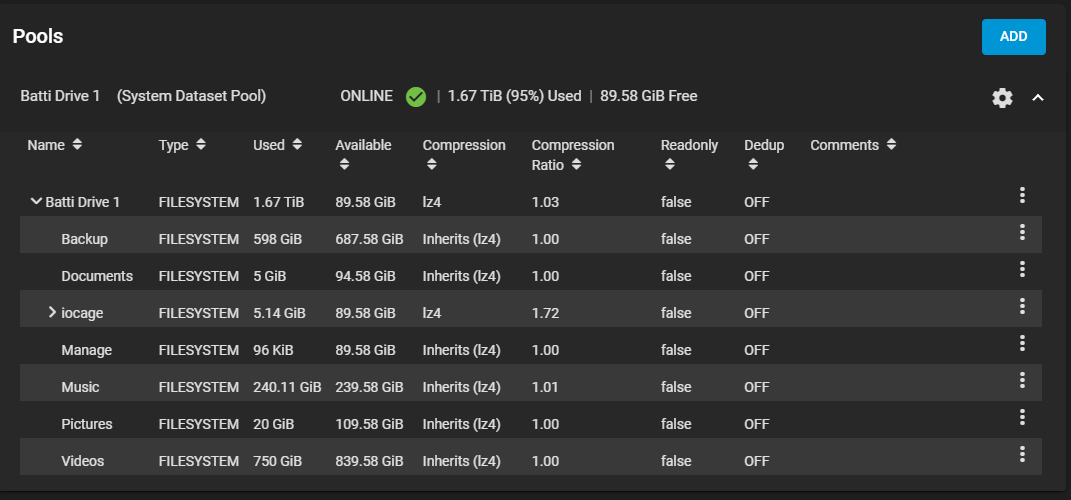Collapse the Batti Drive 1 dataset row
The width and height of the screenshot is (1071, 500).
coord(36,202)
